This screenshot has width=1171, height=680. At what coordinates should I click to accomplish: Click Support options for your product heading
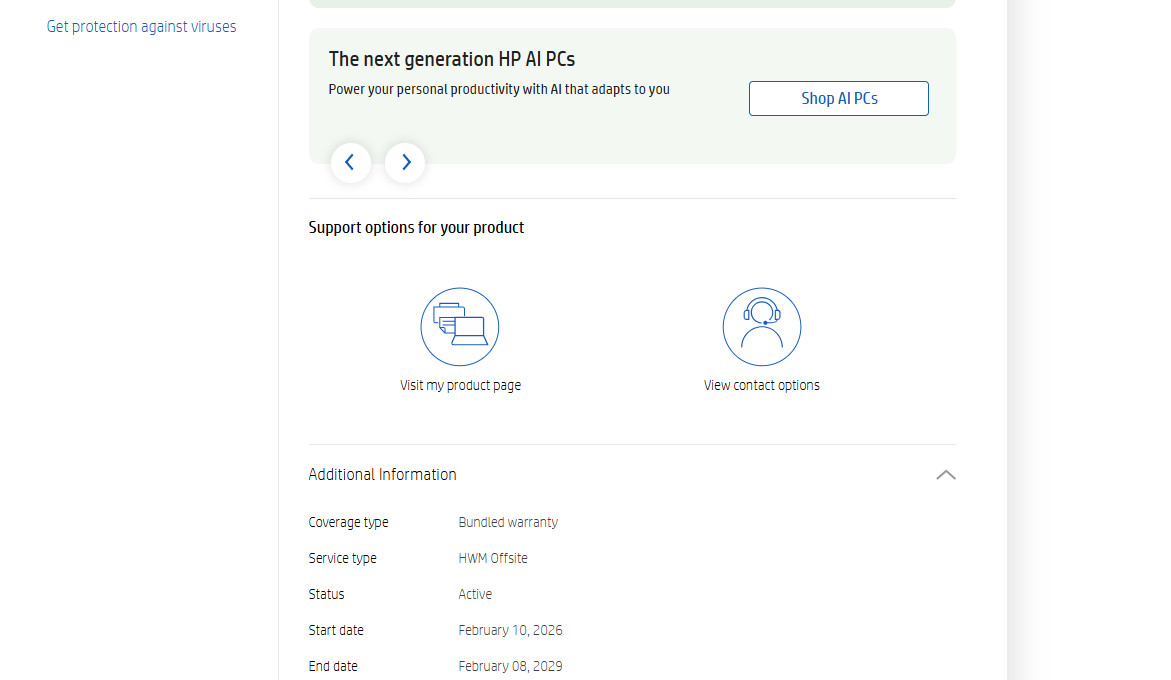(416, 228)
